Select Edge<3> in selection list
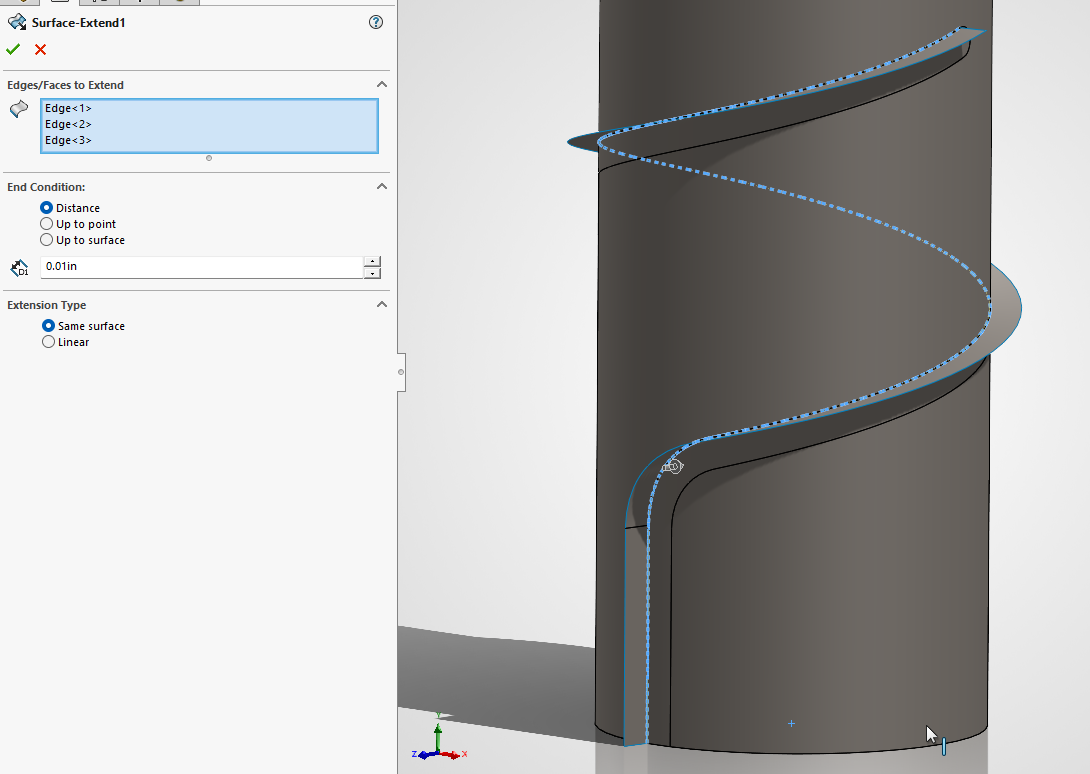The height and width of the screenshot is (774, 1090). (68, 140)
